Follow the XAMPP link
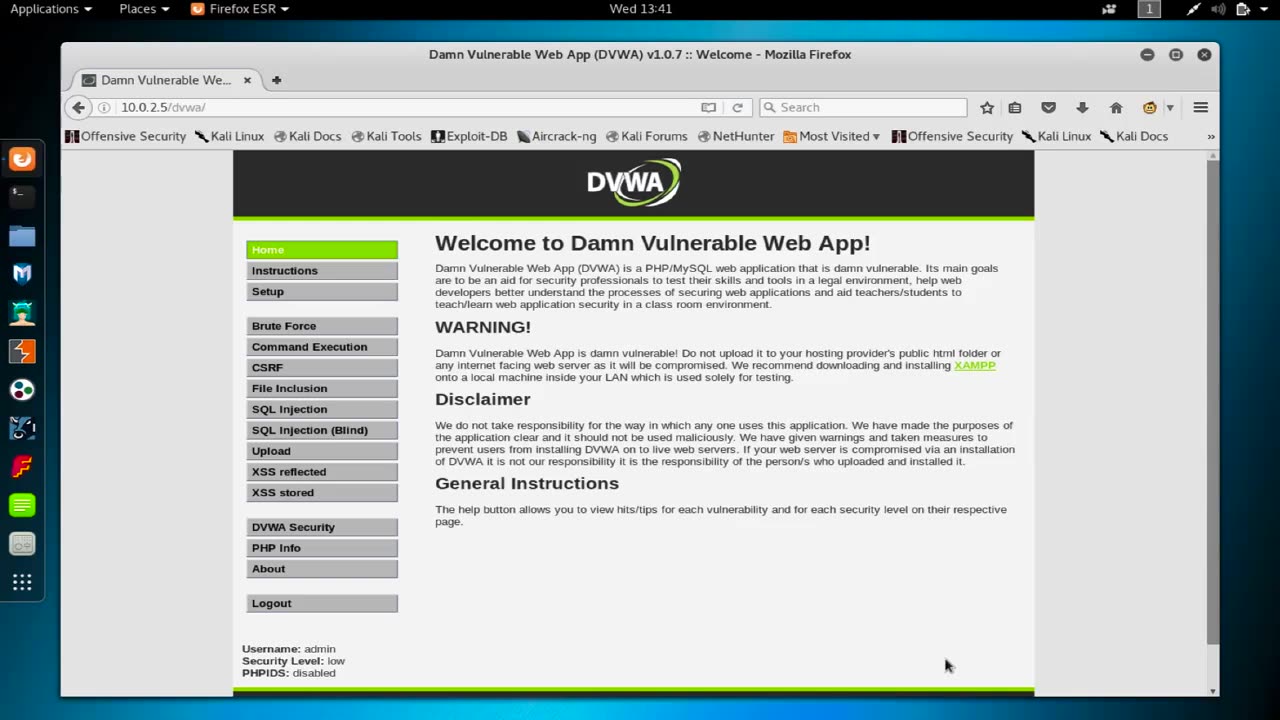 click(975, 366)
